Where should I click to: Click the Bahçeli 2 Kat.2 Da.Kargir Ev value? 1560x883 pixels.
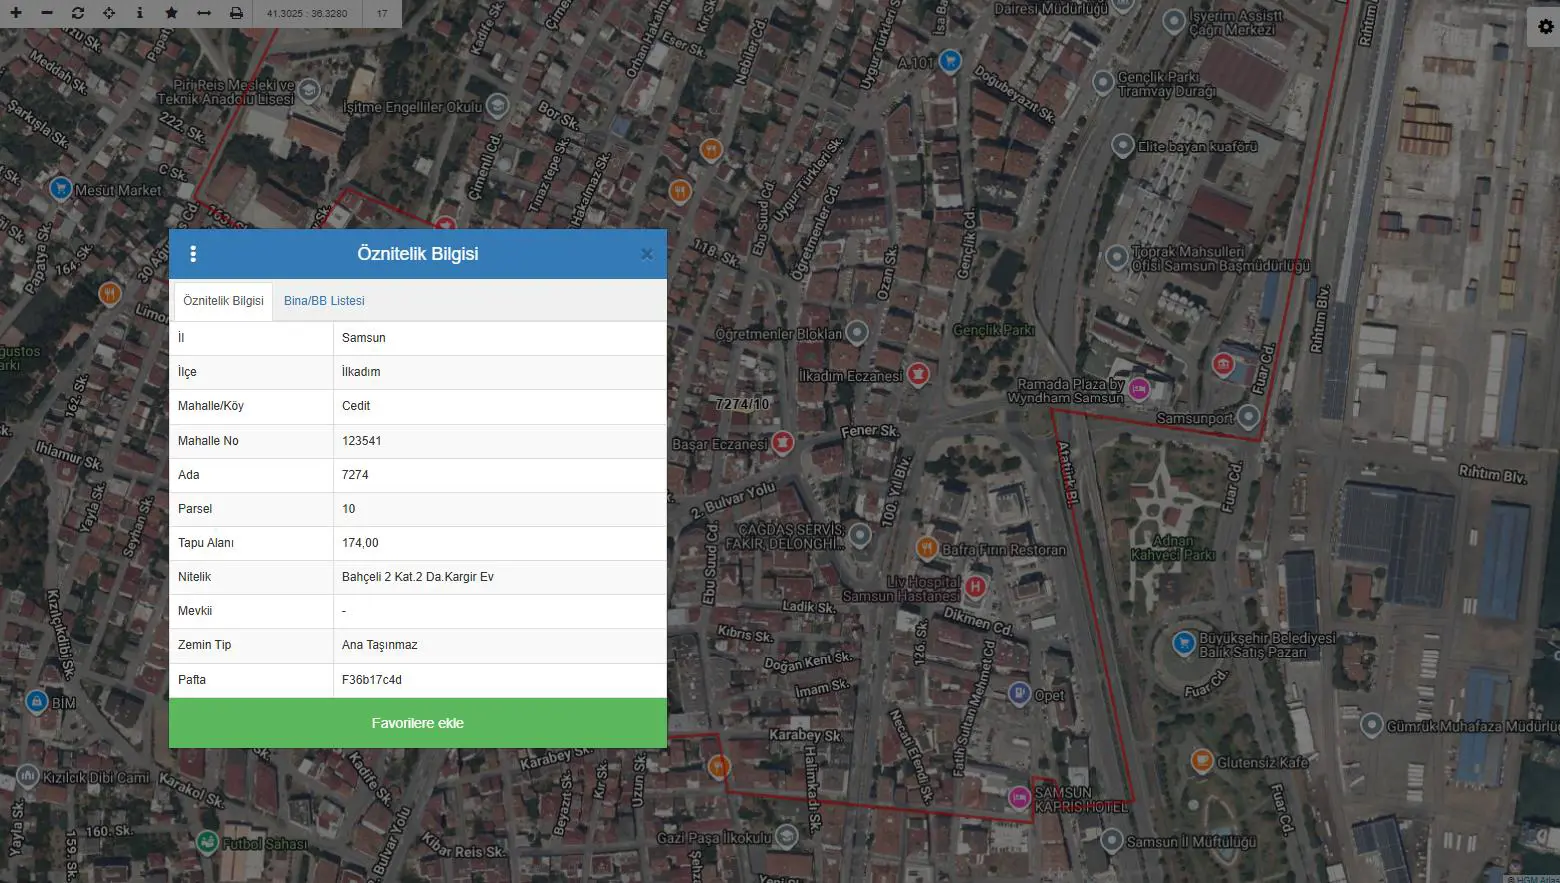point(418,577)
